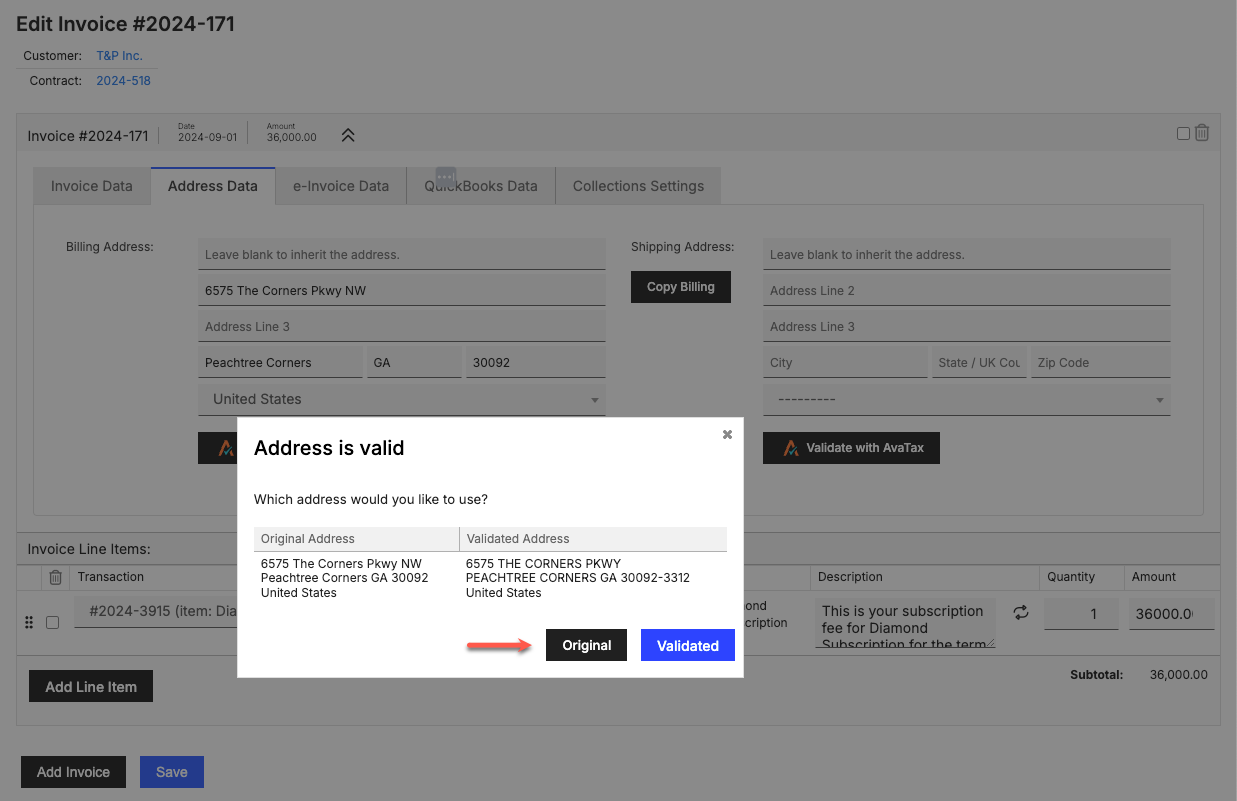Open billing country dropdown United States

click(x=402, y=399)
